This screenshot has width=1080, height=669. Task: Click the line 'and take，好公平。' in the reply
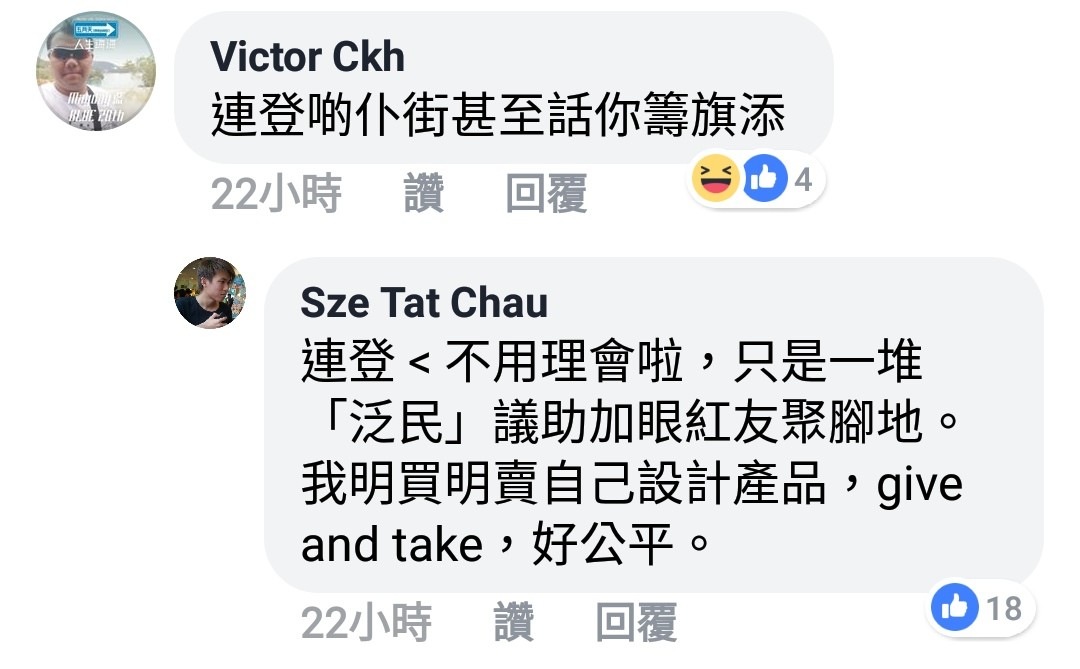point(505,544)
